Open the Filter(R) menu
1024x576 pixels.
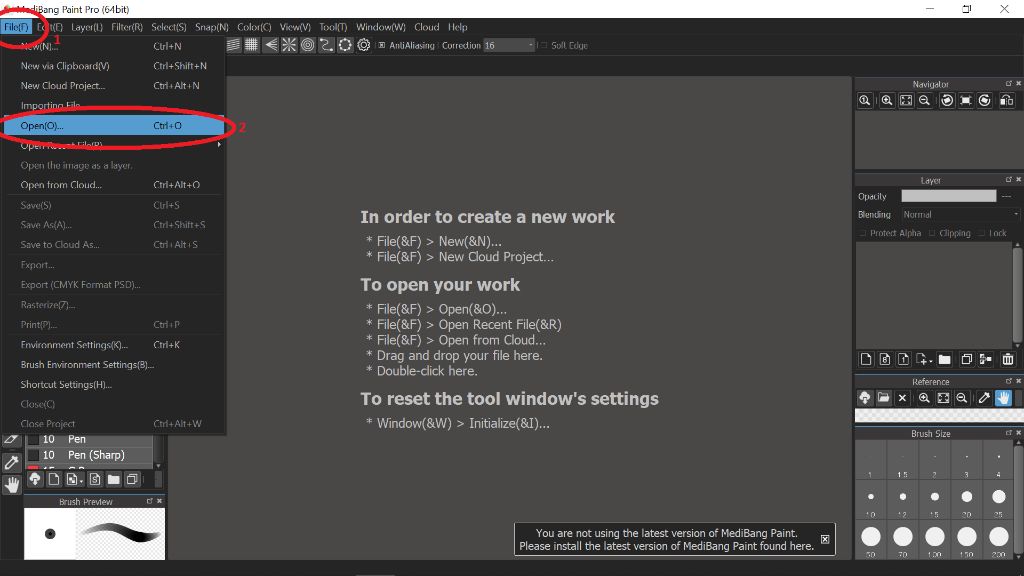pyautogui.click(x=127, y=27)
